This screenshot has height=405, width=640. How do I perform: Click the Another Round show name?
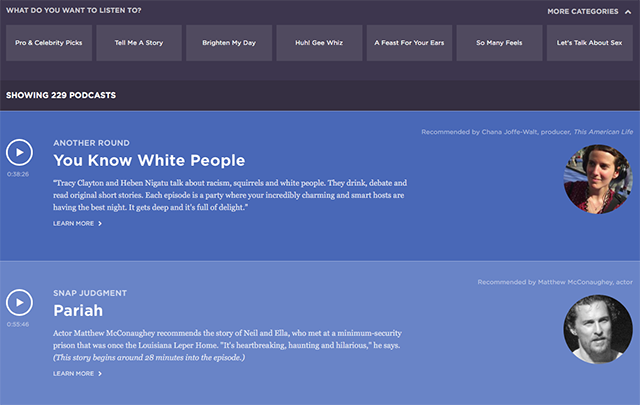pos(91,143)
